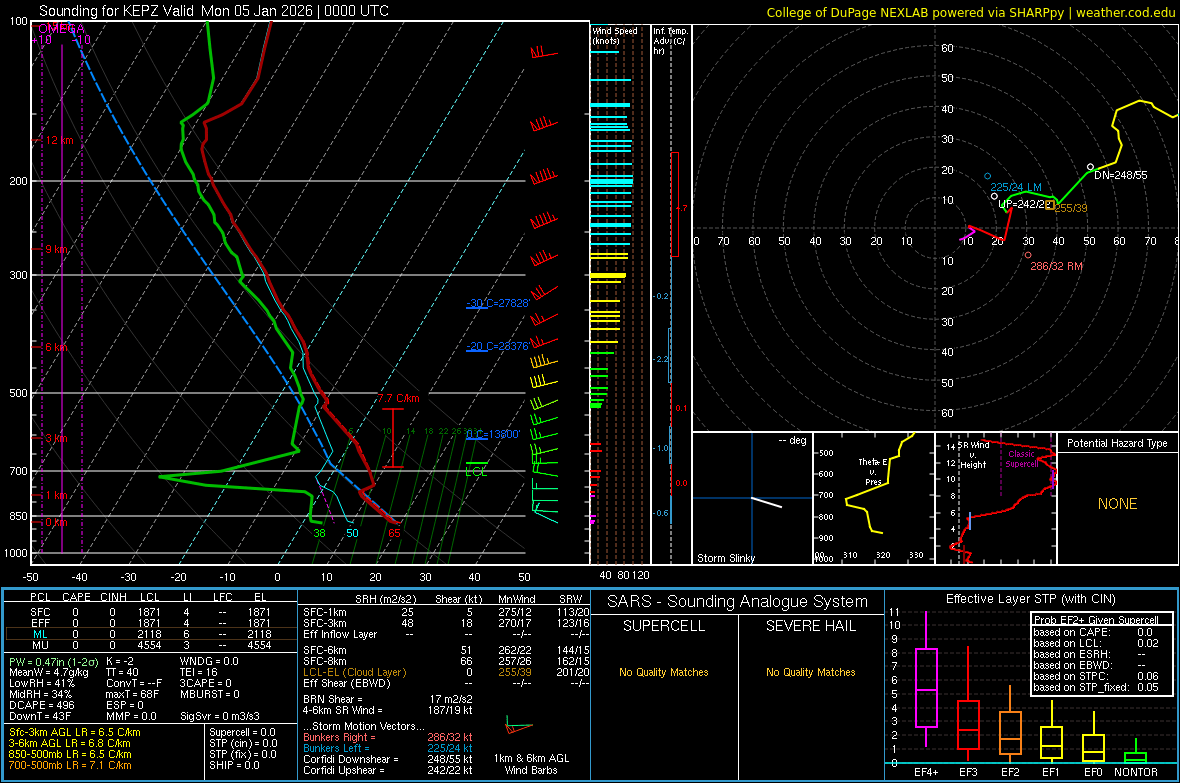Click the 'Bunkers Right = 286/32 kt' line
1180x783 pixels.
pyautogui.click(x=388, y=738)
